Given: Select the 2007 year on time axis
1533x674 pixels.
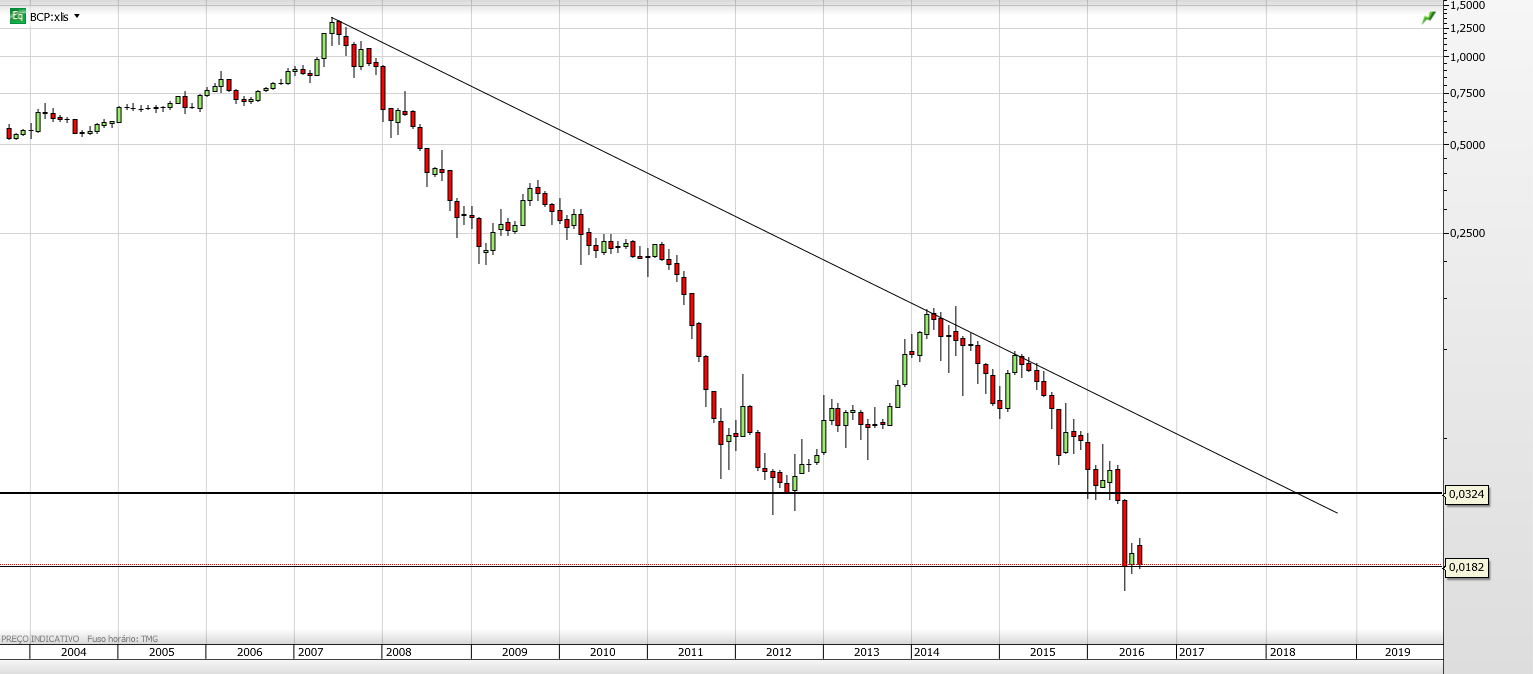Looking at the screenshot, I should click(310, 652).
